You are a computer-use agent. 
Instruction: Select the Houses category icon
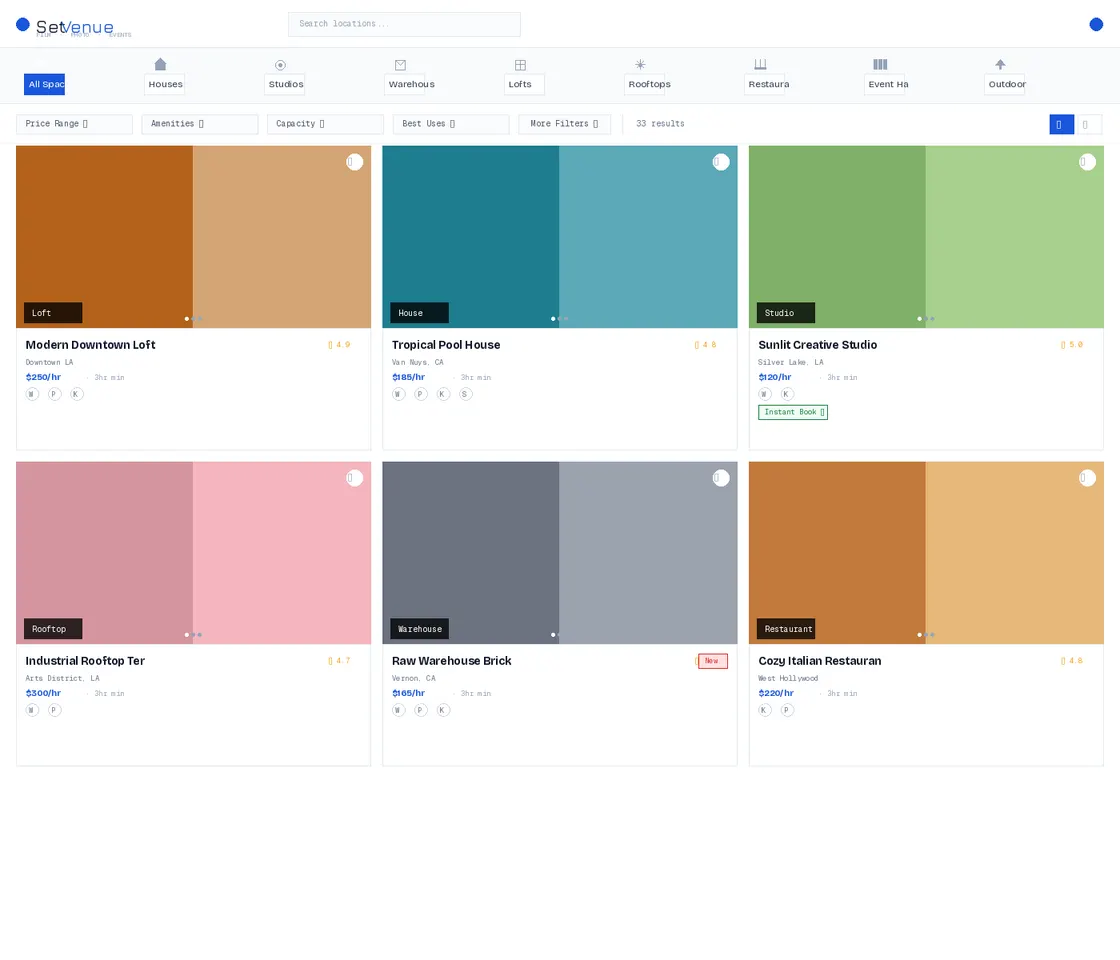click(x=160, y=65)
